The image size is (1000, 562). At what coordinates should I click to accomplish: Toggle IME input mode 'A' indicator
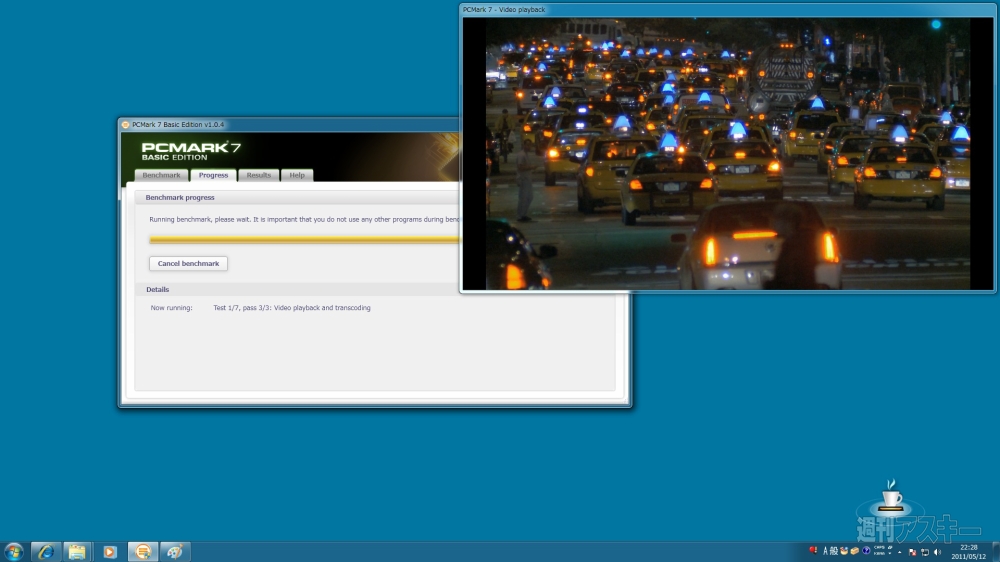(x=825, y=551)
